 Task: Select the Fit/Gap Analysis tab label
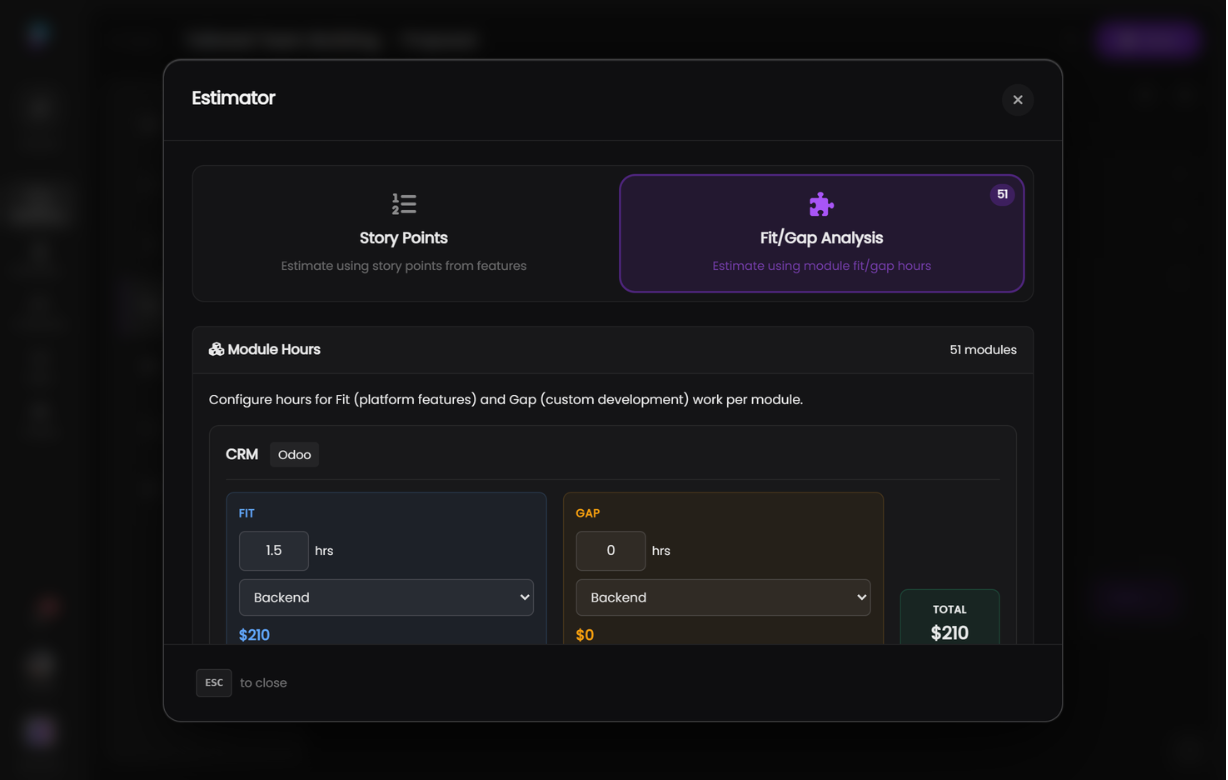click(x=821, y=238)
